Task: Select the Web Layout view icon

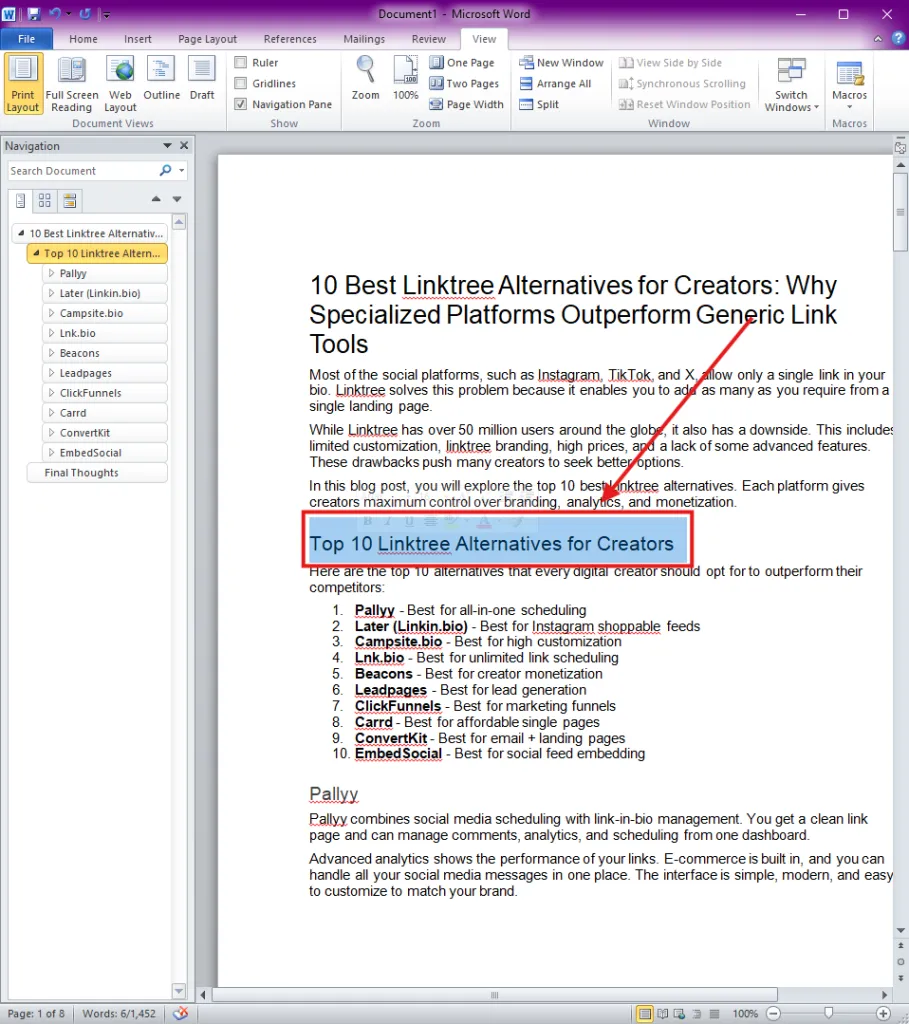Action: [120, 85]
